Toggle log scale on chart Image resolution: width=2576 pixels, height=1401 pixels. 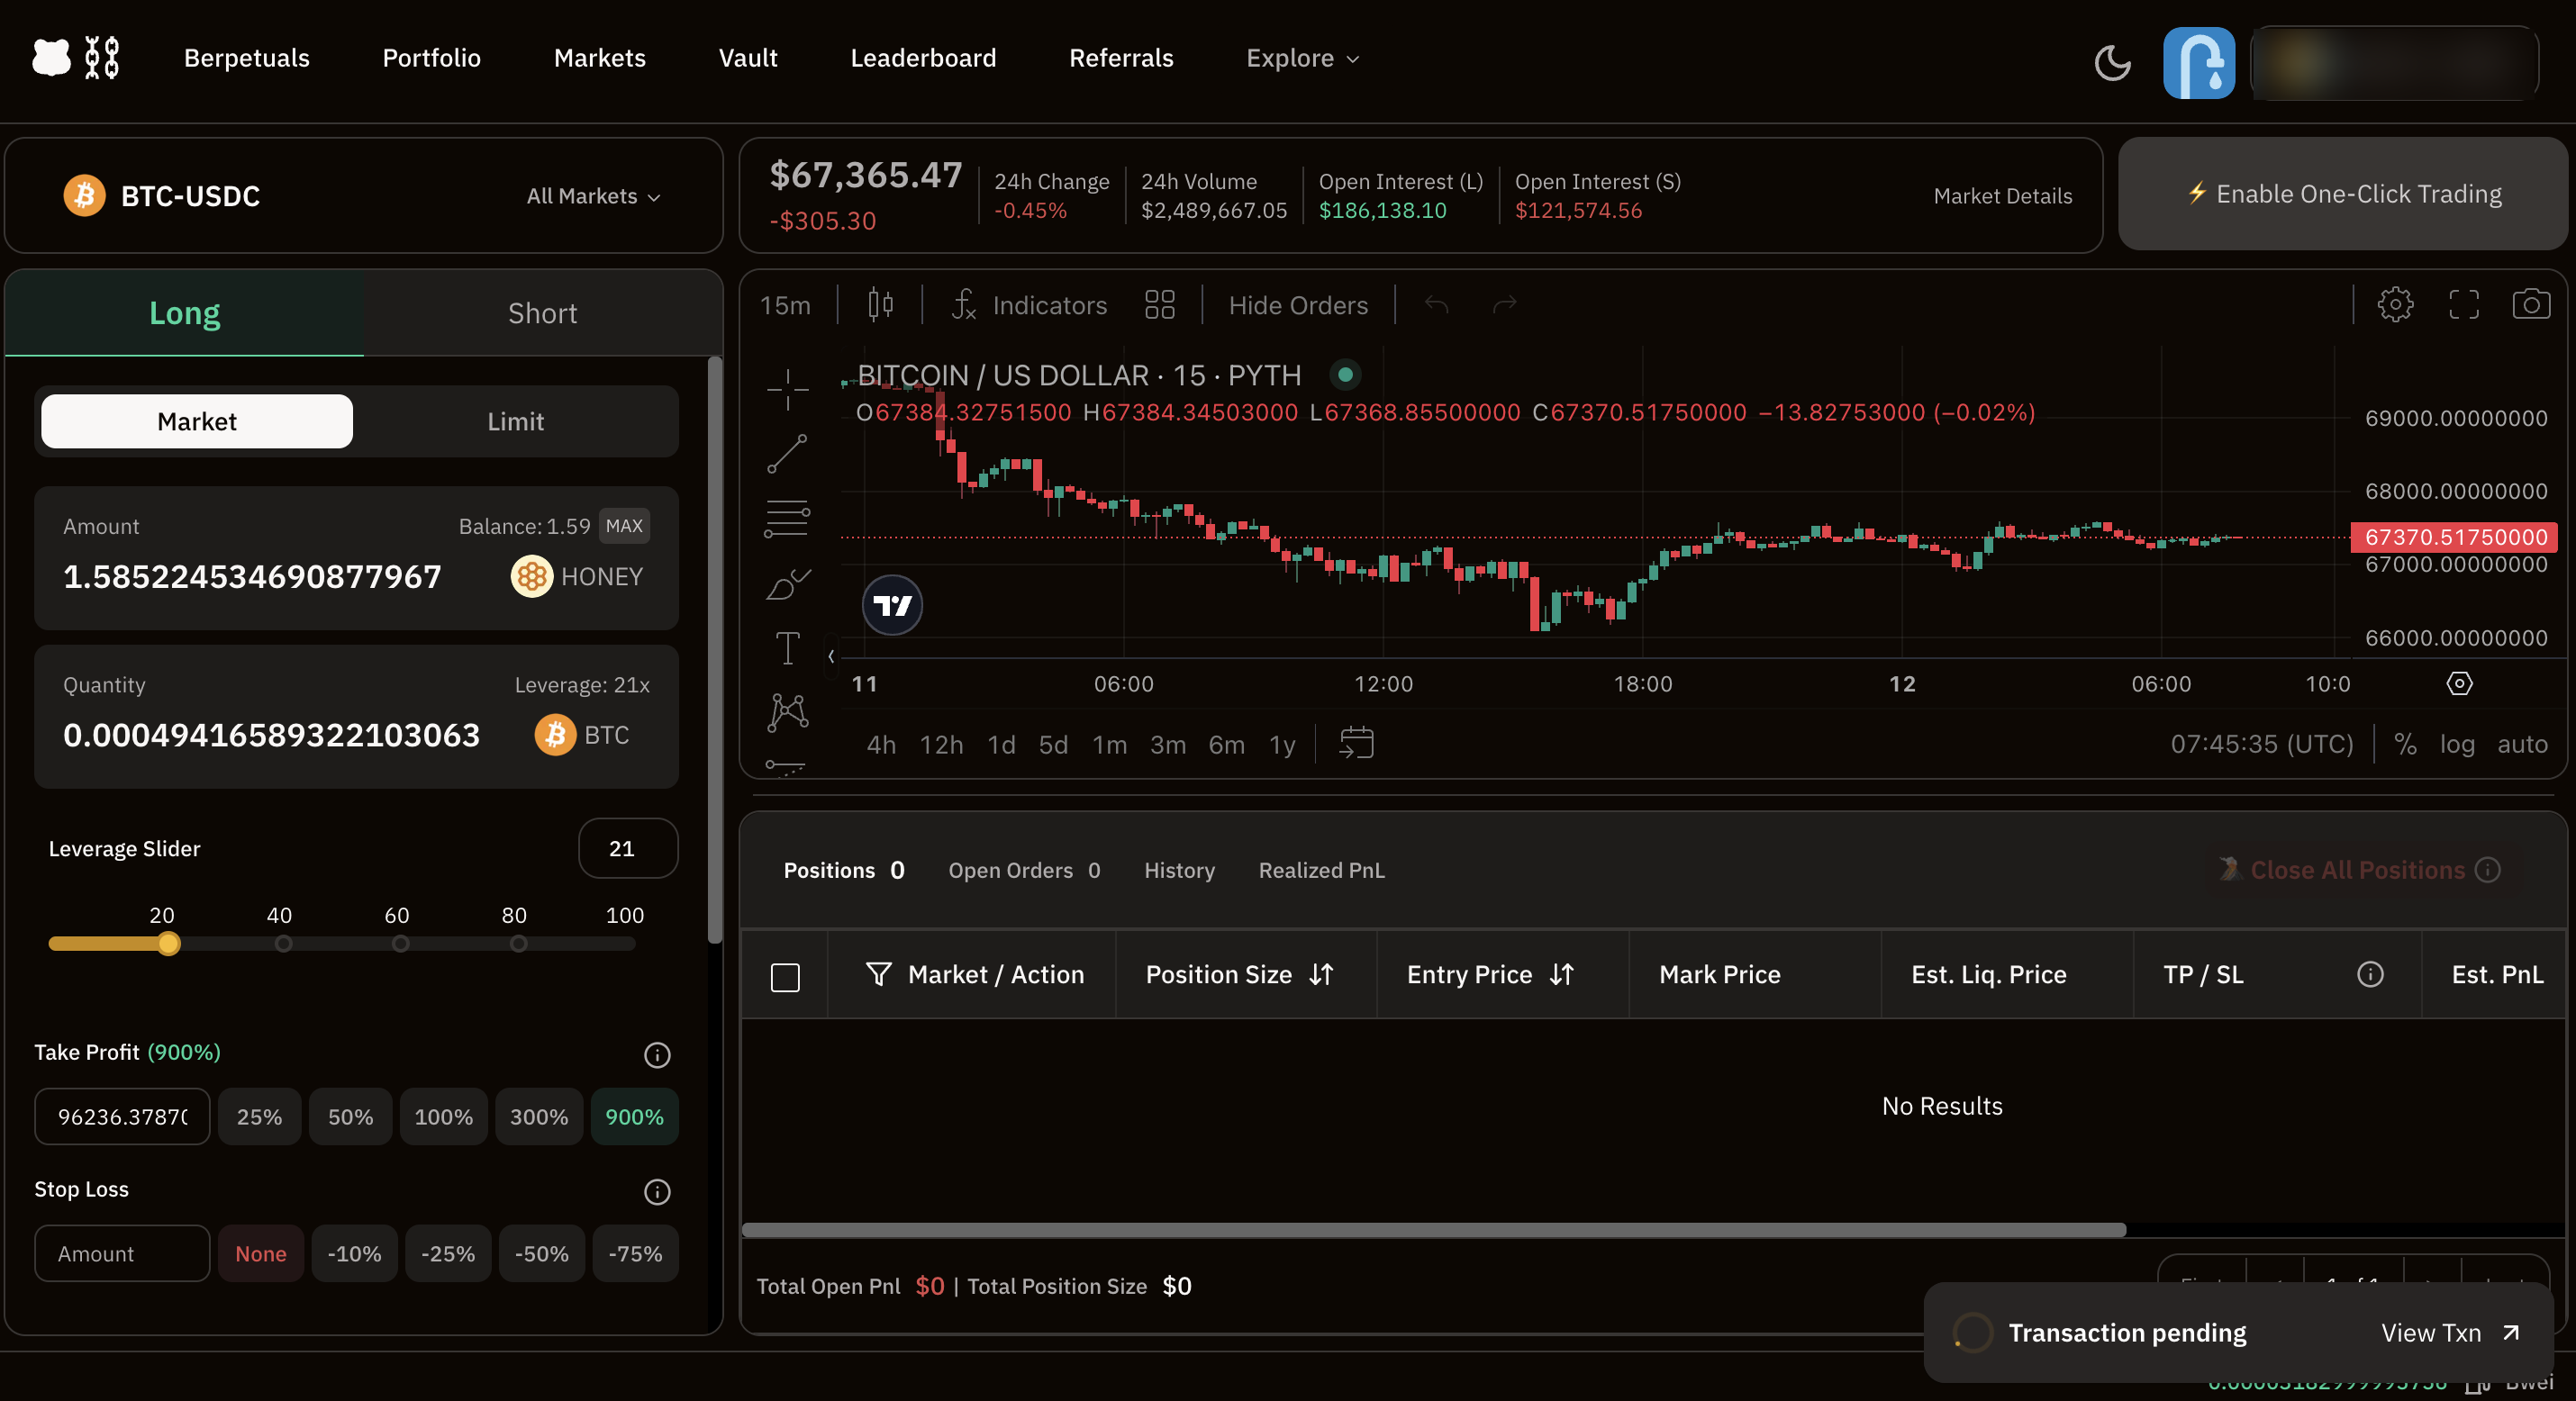point(2456,744)
